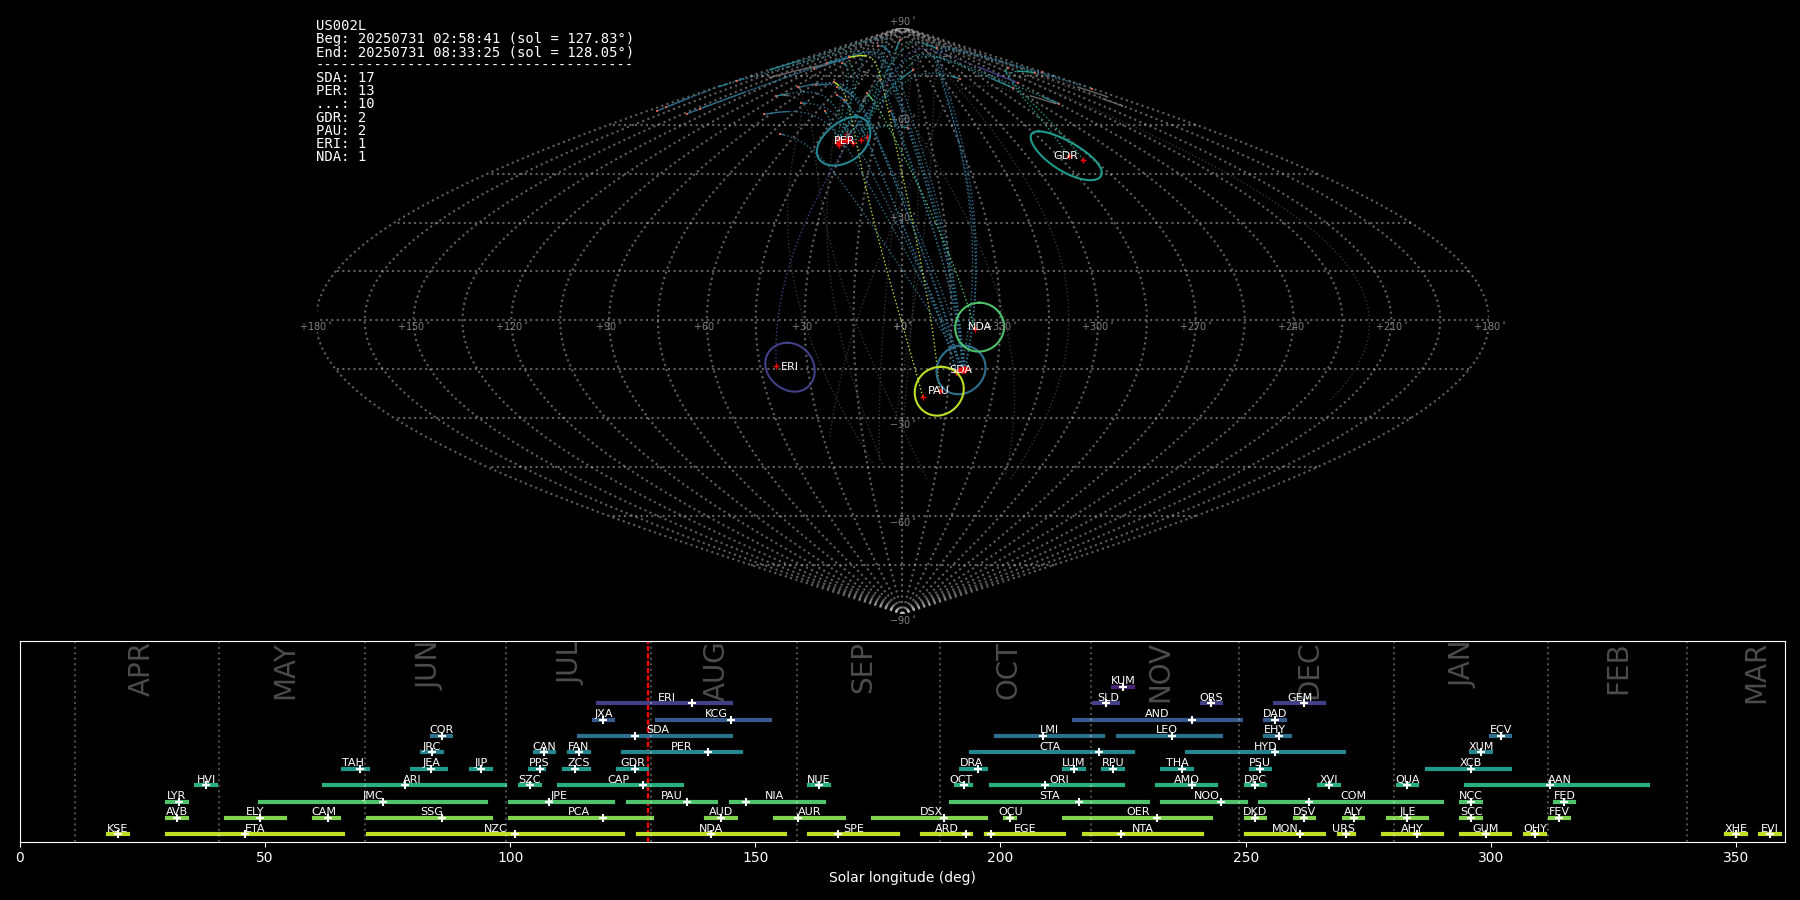1800x900 pixels.
Task: Select the STA shower bar in timeline
Action: click(1049, 802)
